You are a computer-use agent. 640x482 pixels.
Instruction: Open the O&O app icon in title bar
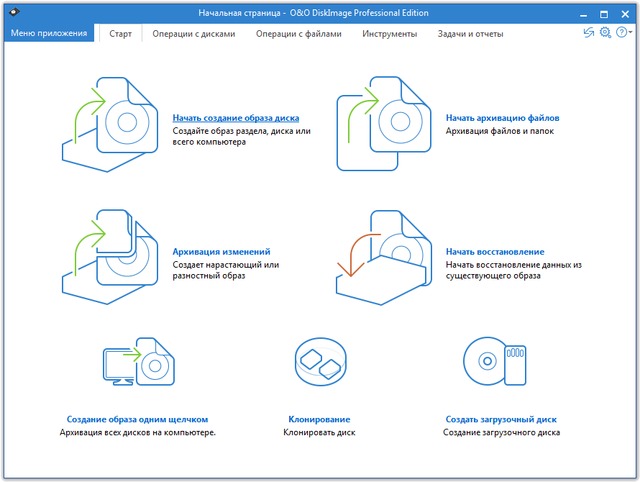pyautogui.click(x=13, y=12)
